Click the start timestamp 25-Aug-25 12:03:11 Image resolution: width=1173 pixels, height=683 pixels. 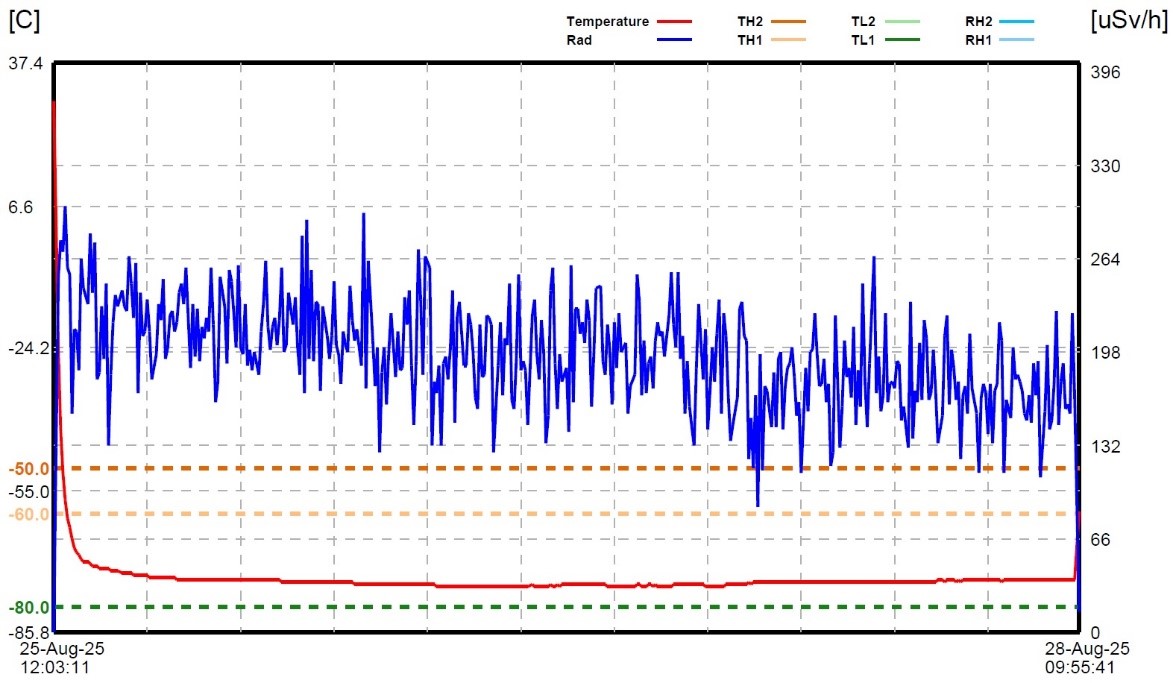pos(63,657)
